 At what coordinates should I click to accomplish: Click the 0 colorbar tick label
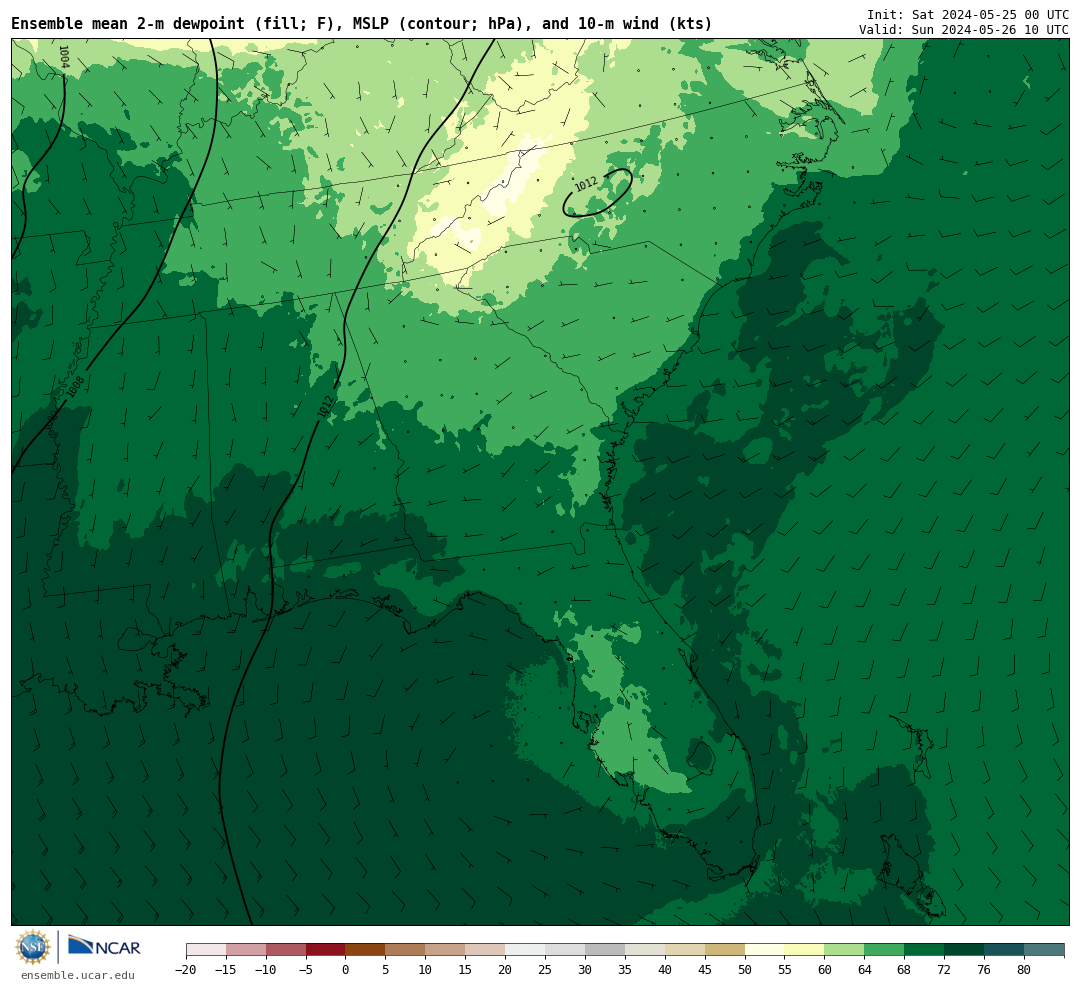pyautogui.click(x=346, y=969)
